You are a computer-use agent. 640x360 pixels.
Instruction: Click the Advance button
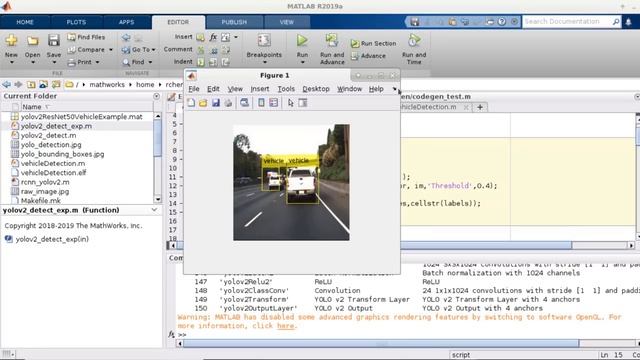[x=368, y=56]
